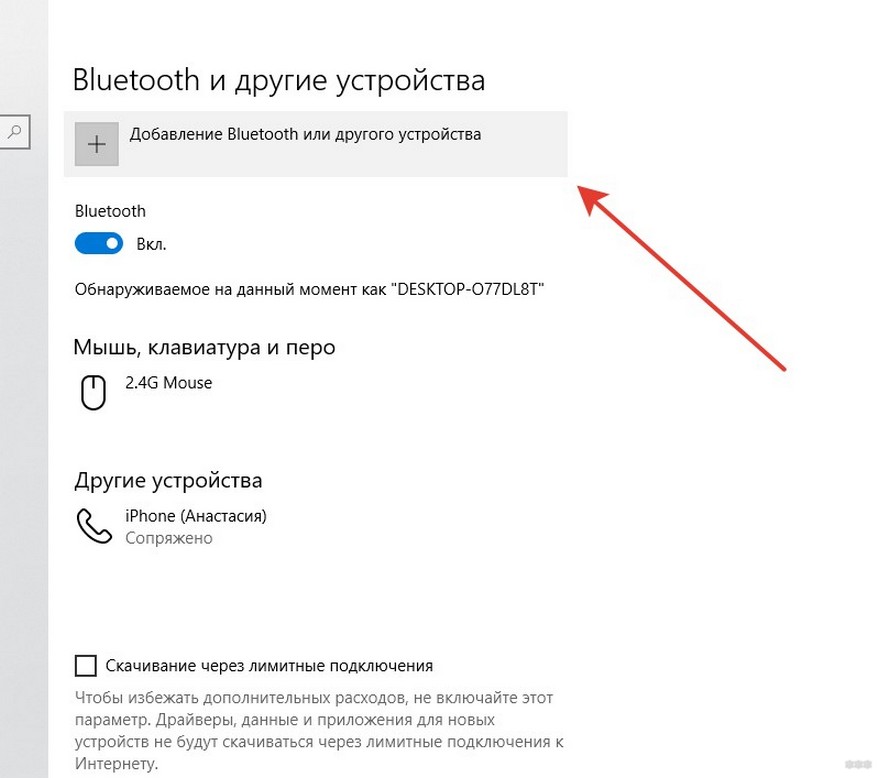Image resolution: width=879 pixels, height=778 pixels.
Task: Click the settings search field
Action: tap(15, 132)
